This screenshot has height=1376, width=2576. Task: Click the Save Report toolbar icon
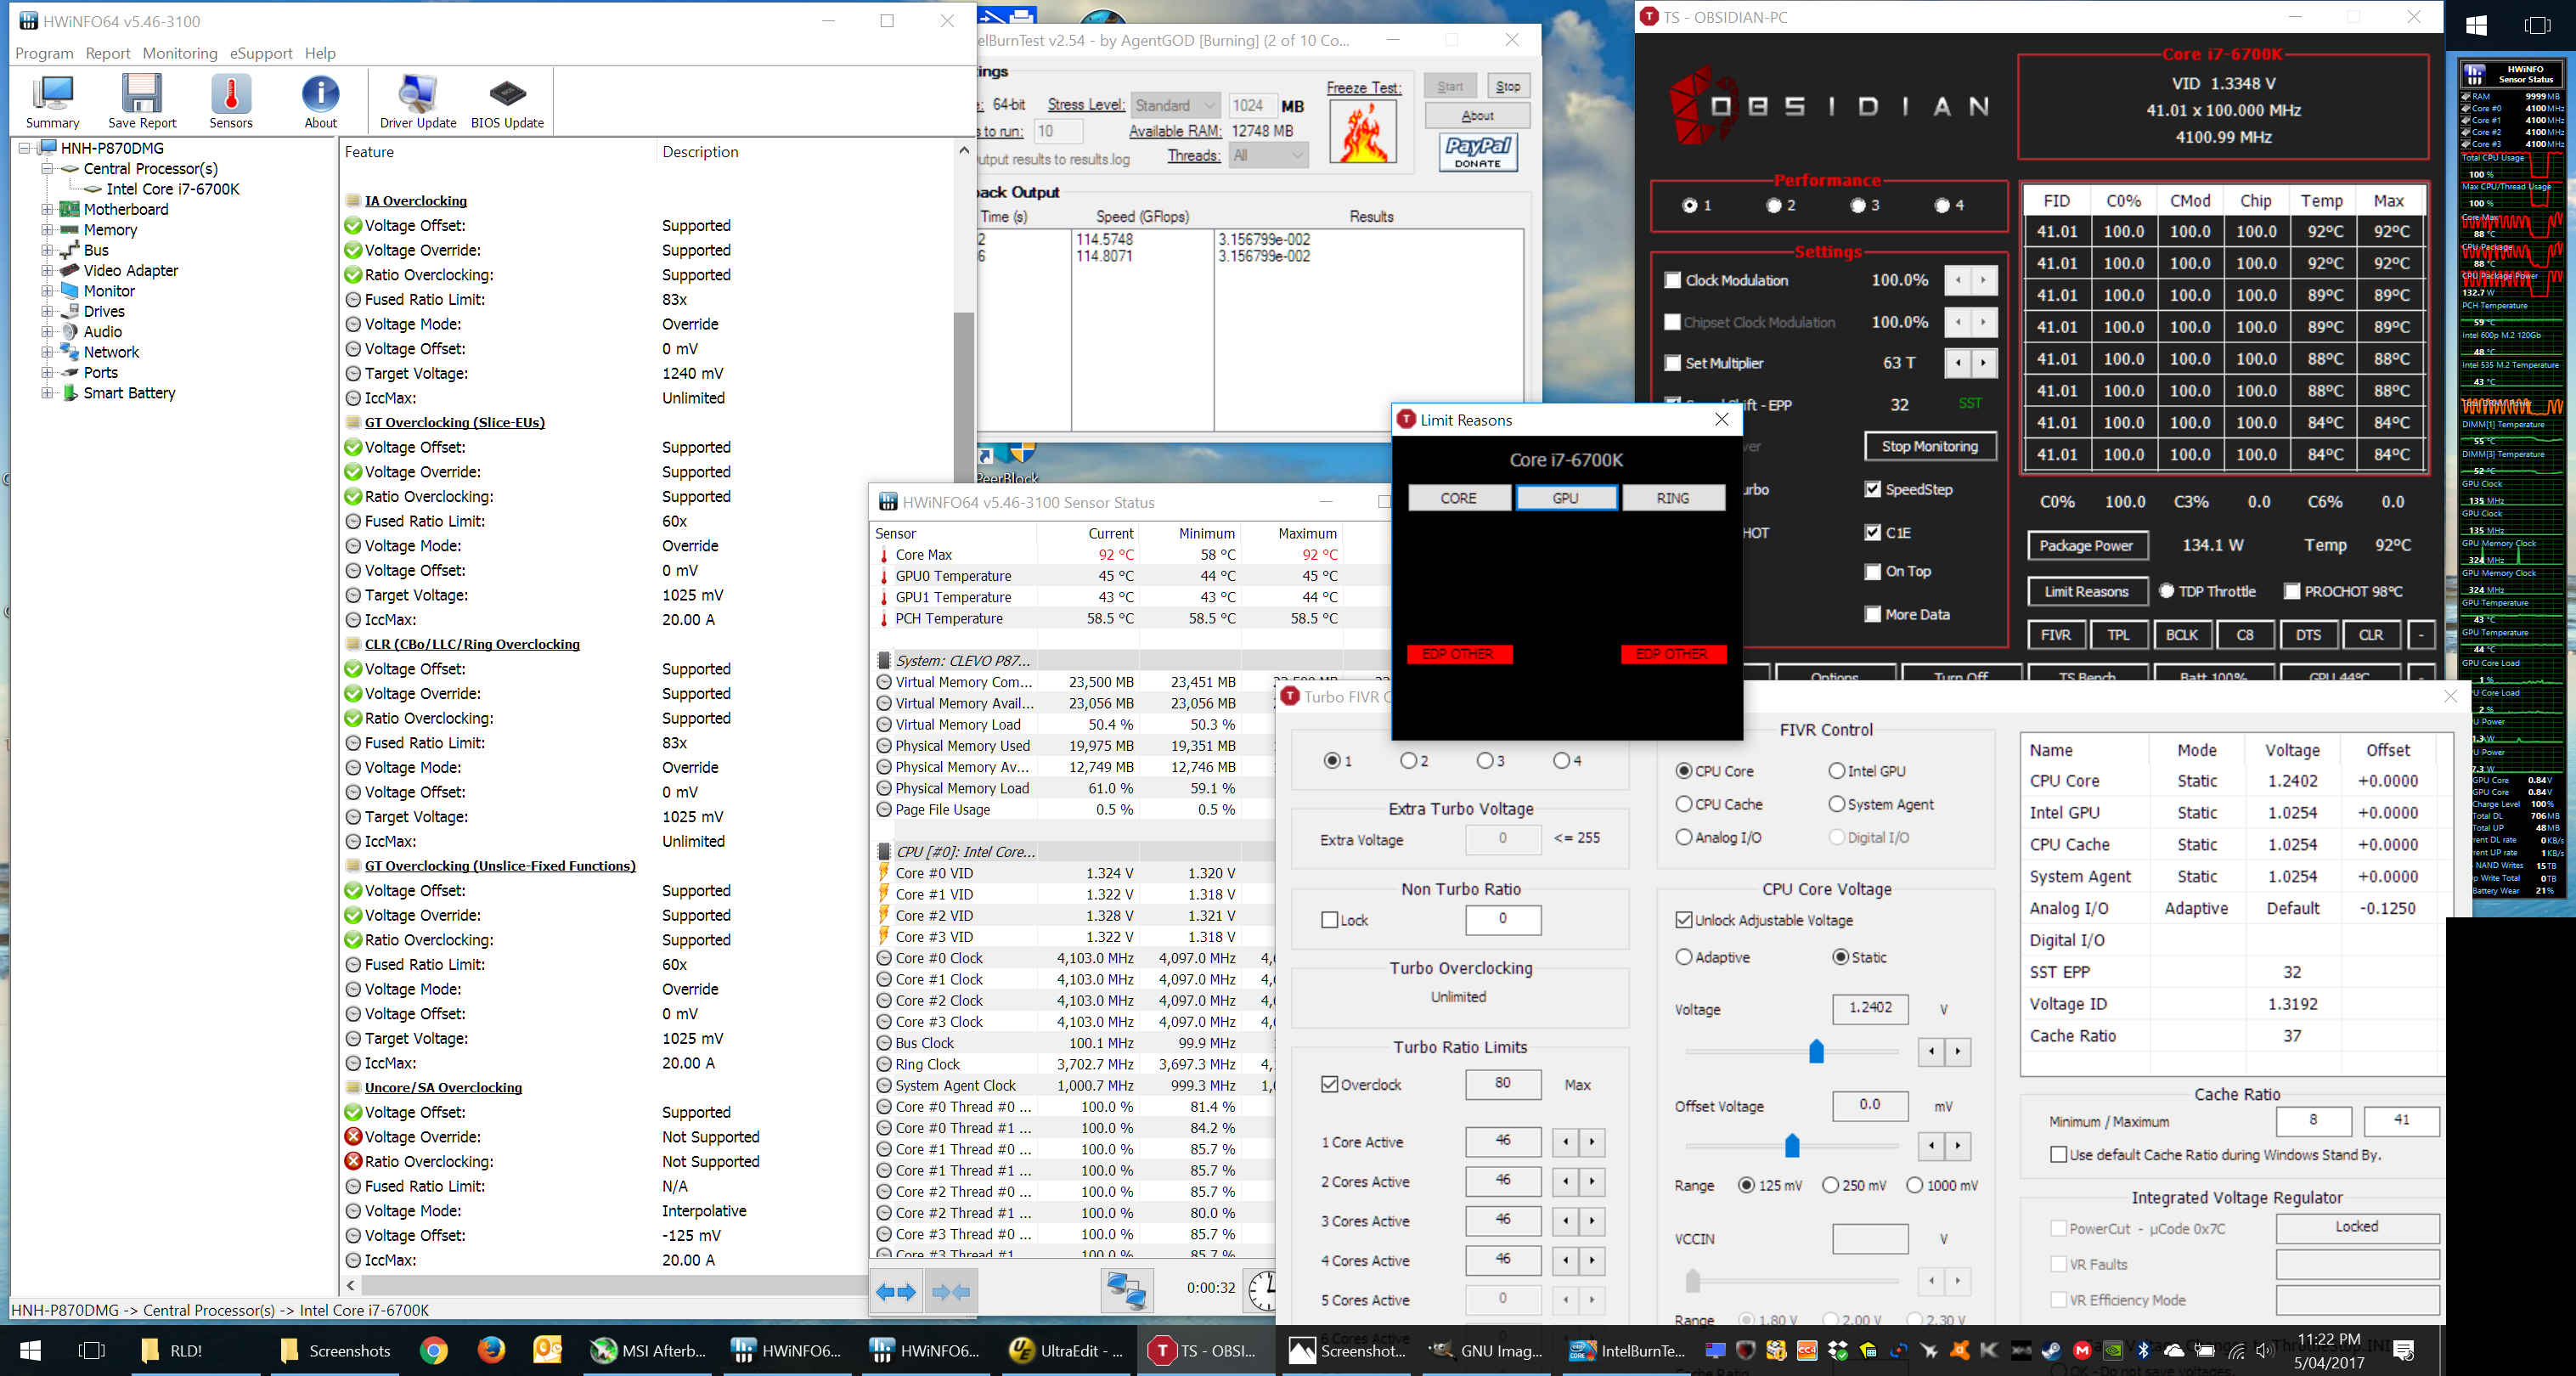[x=142, y=102]
